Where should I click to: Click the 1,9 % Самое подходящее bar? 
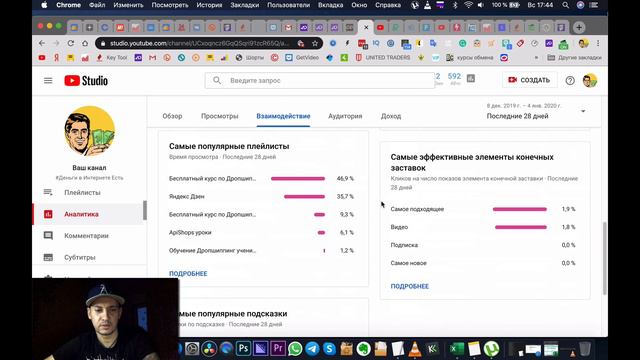click(x=520, y=209)
